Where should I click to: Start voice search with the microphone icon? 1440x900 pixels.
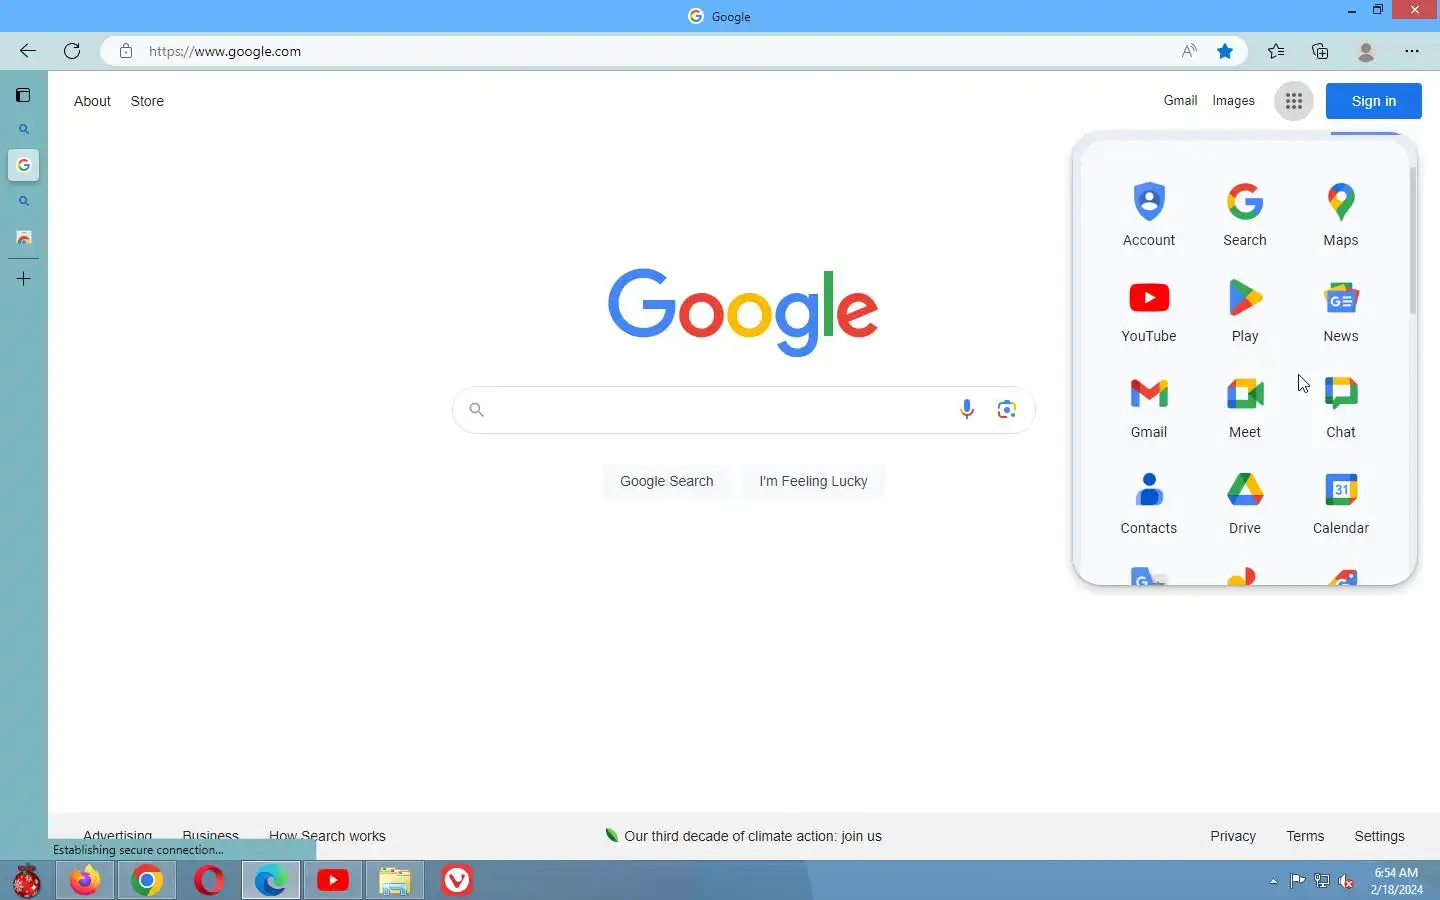click(x=966, y=409)
